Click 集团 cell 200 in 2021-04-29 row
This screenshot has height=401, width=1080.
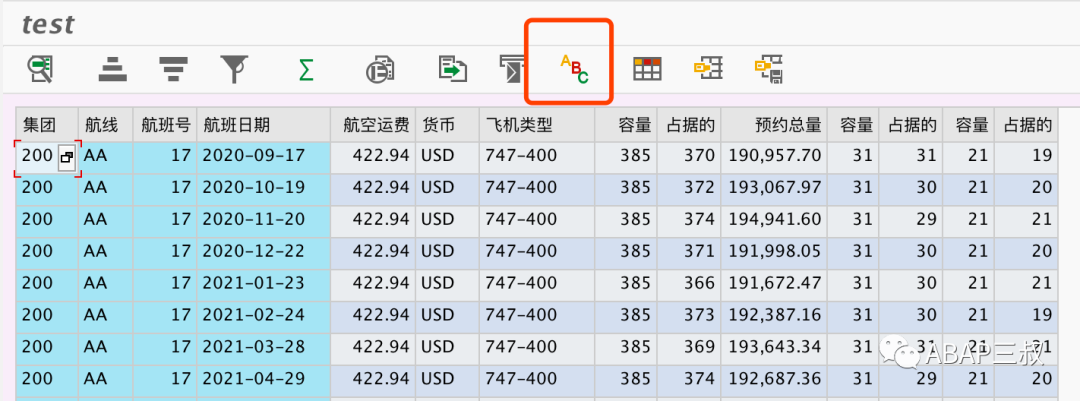click(47, 379)
